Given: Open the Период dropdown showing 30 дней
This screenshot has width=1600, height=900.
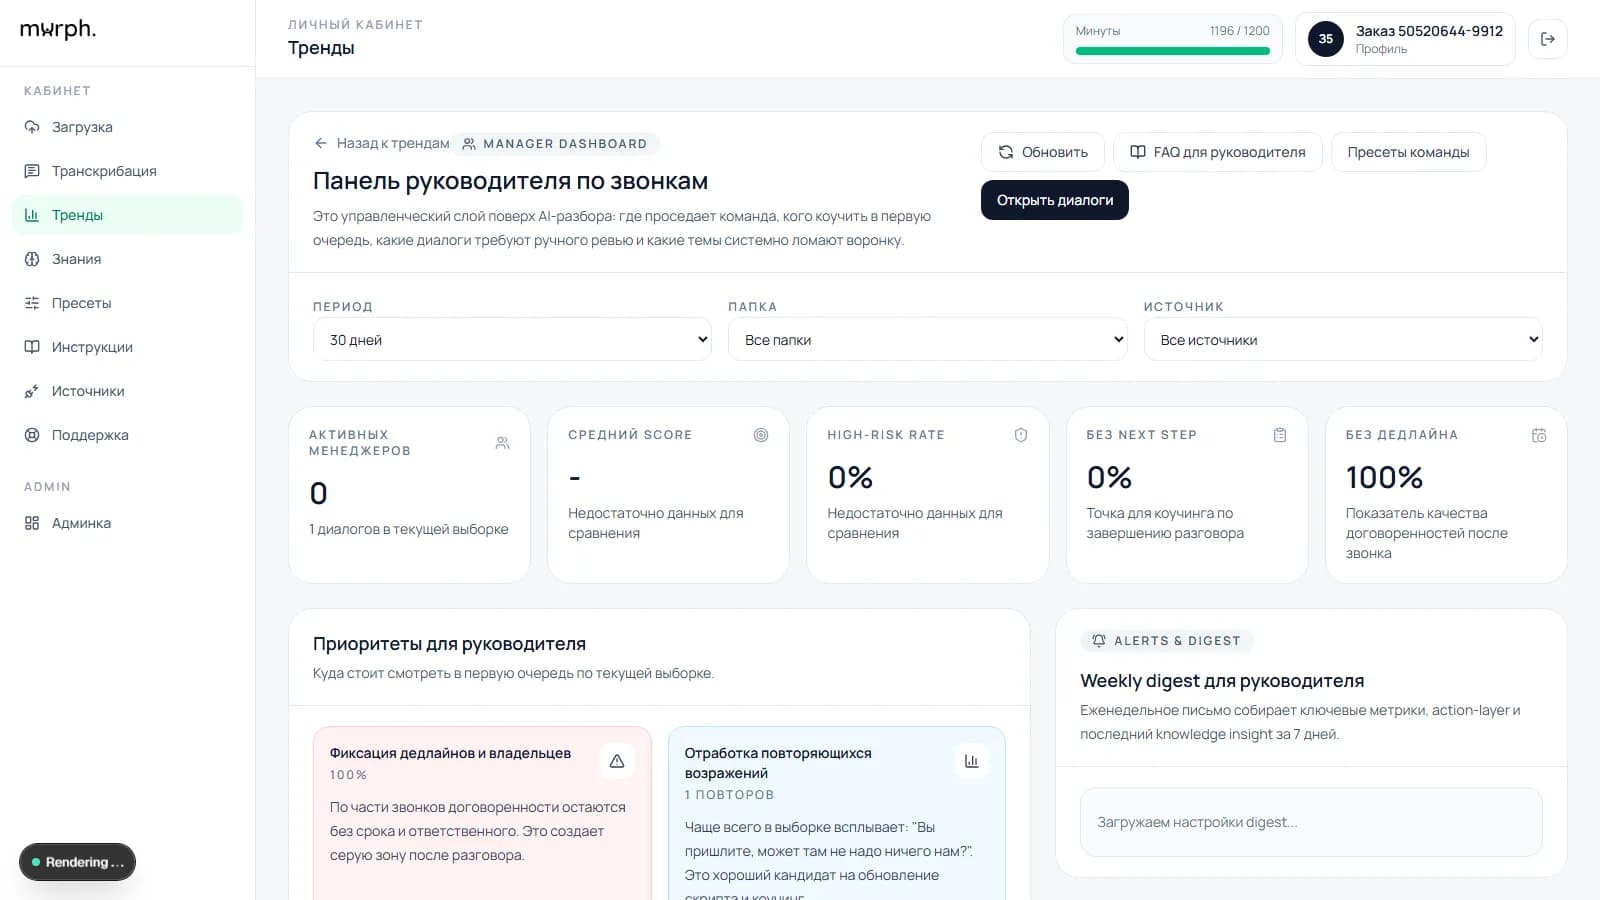Looking at the screenshot, I should [x=513, y=339].
